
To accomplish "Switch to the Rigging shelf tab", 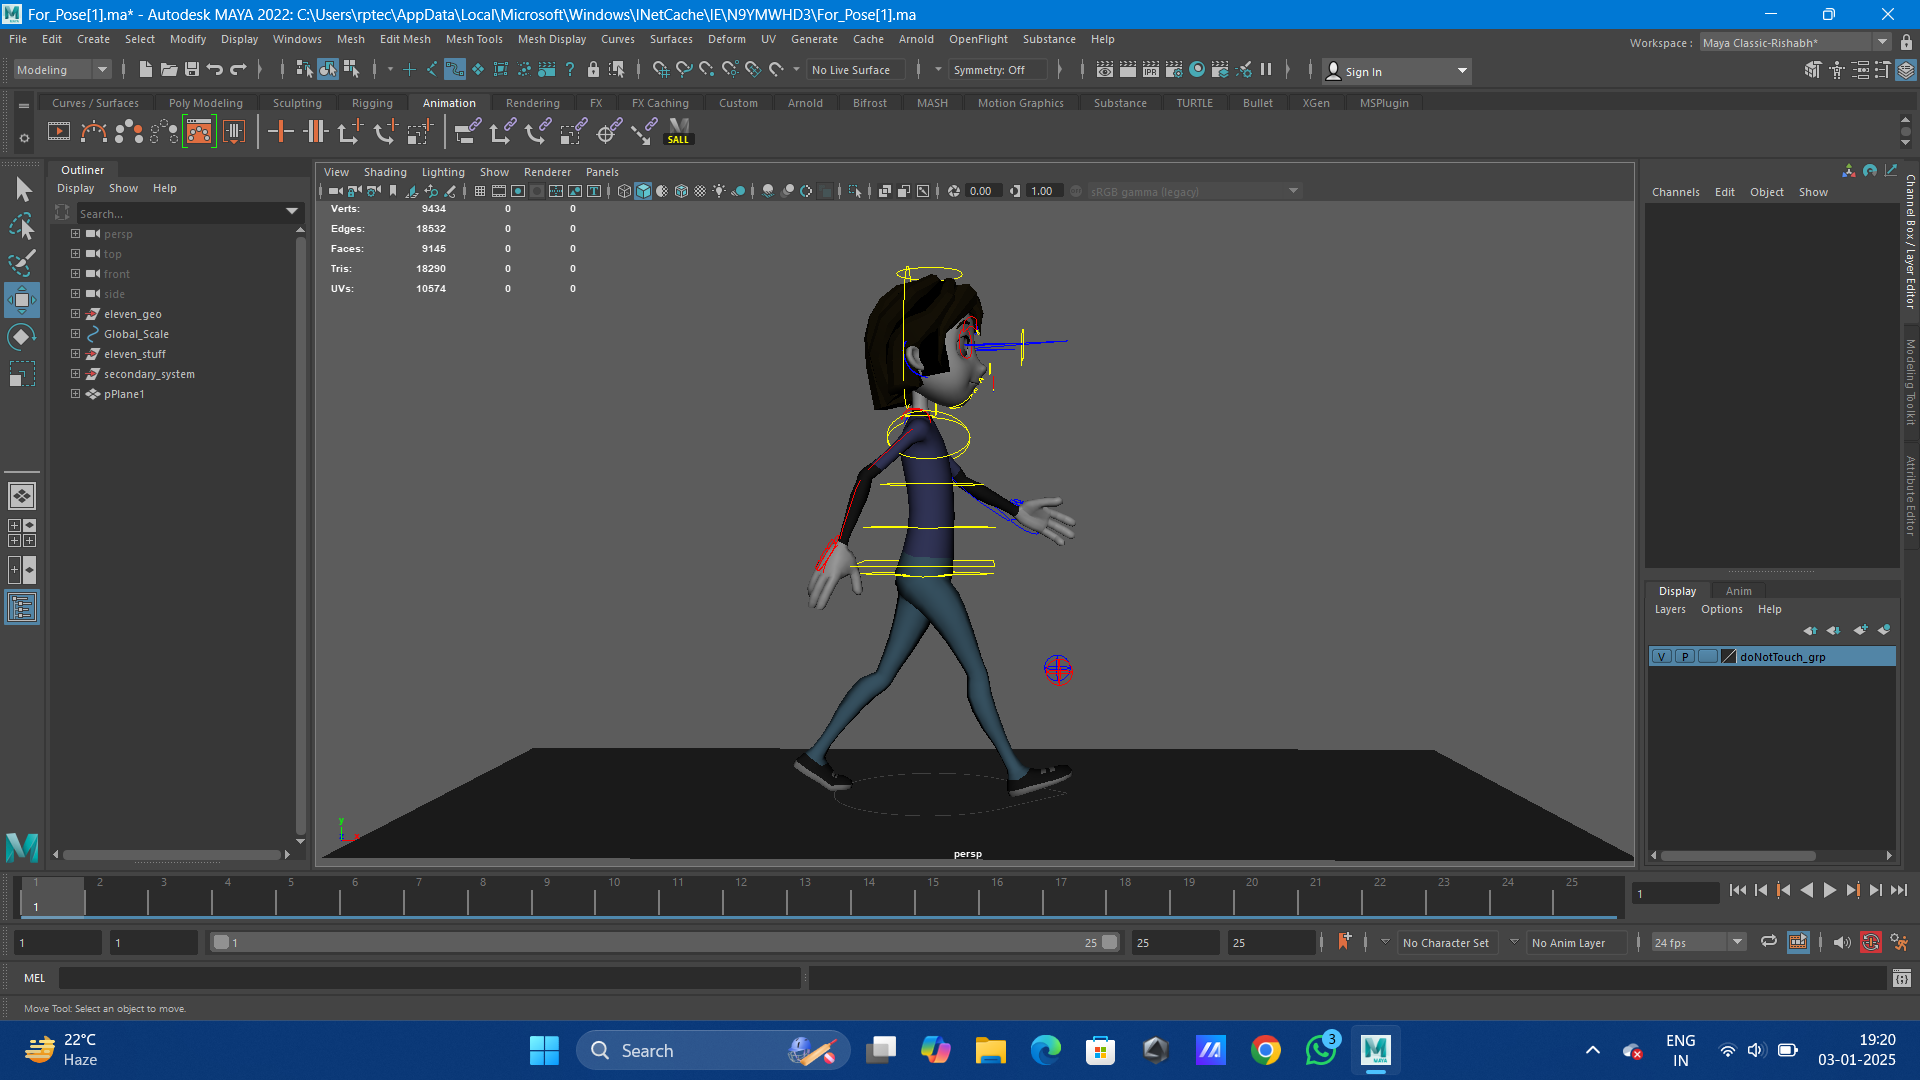I will [x=372, y=103].
